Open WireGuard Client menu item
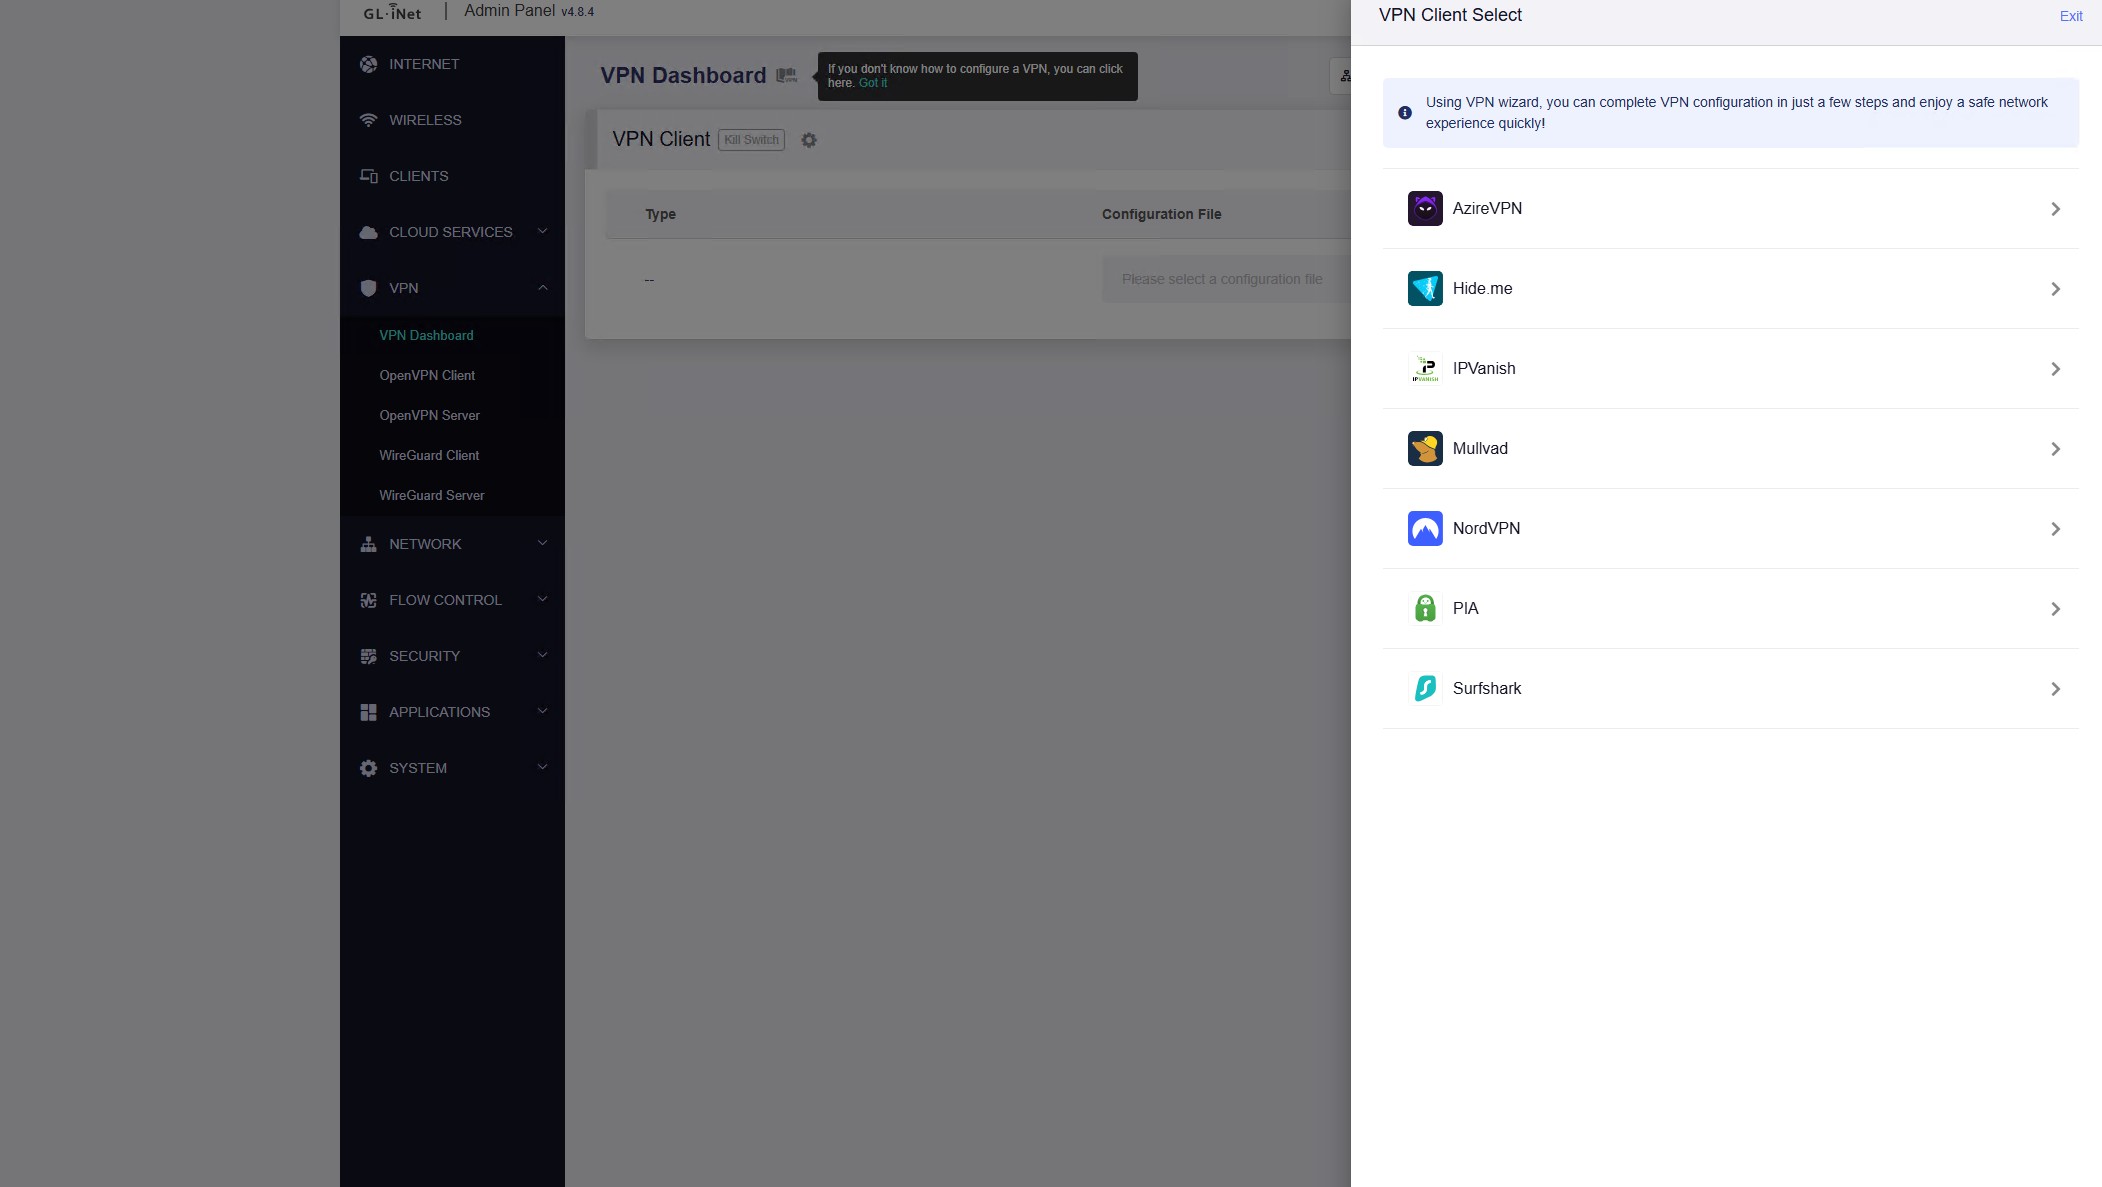2102x1187 pixels. [x=429, y=455]
